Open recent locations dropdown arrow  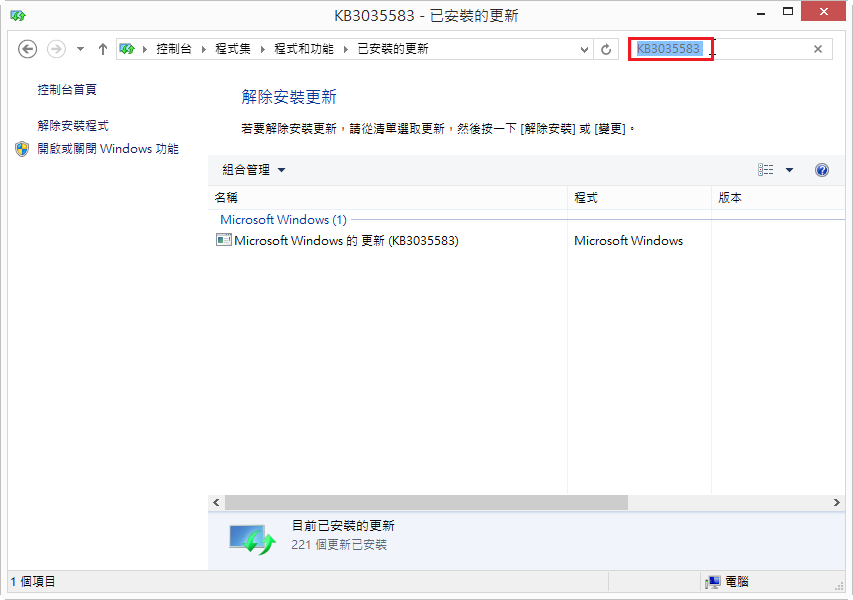tap(81, 49)
